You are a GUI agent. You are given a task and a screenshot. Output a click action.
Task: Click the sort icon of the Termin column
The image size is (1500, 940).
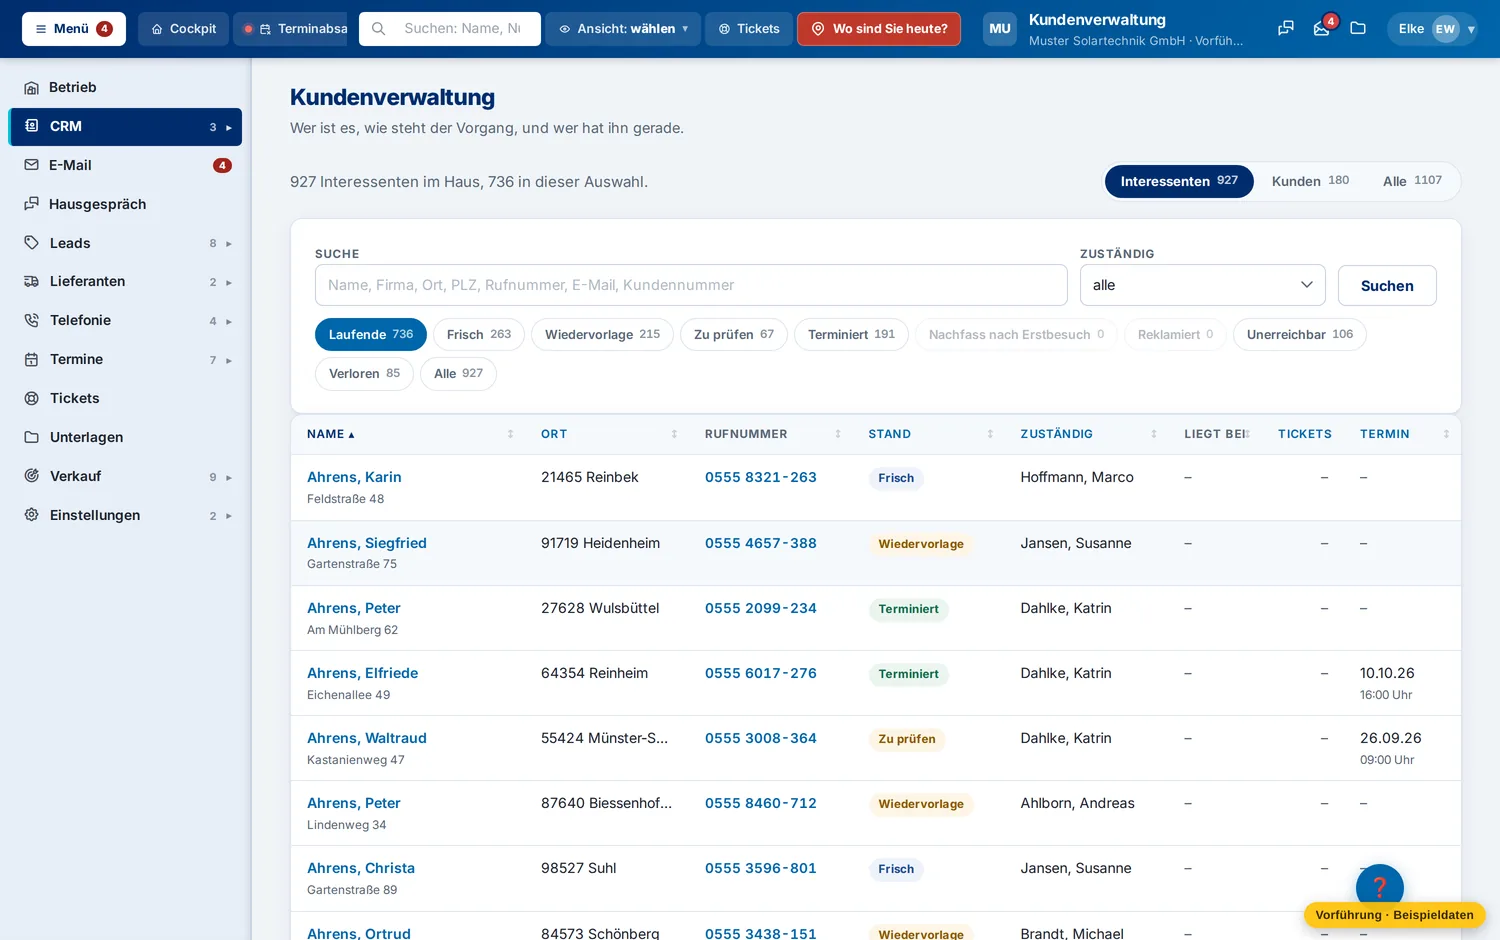(1446, 434)
